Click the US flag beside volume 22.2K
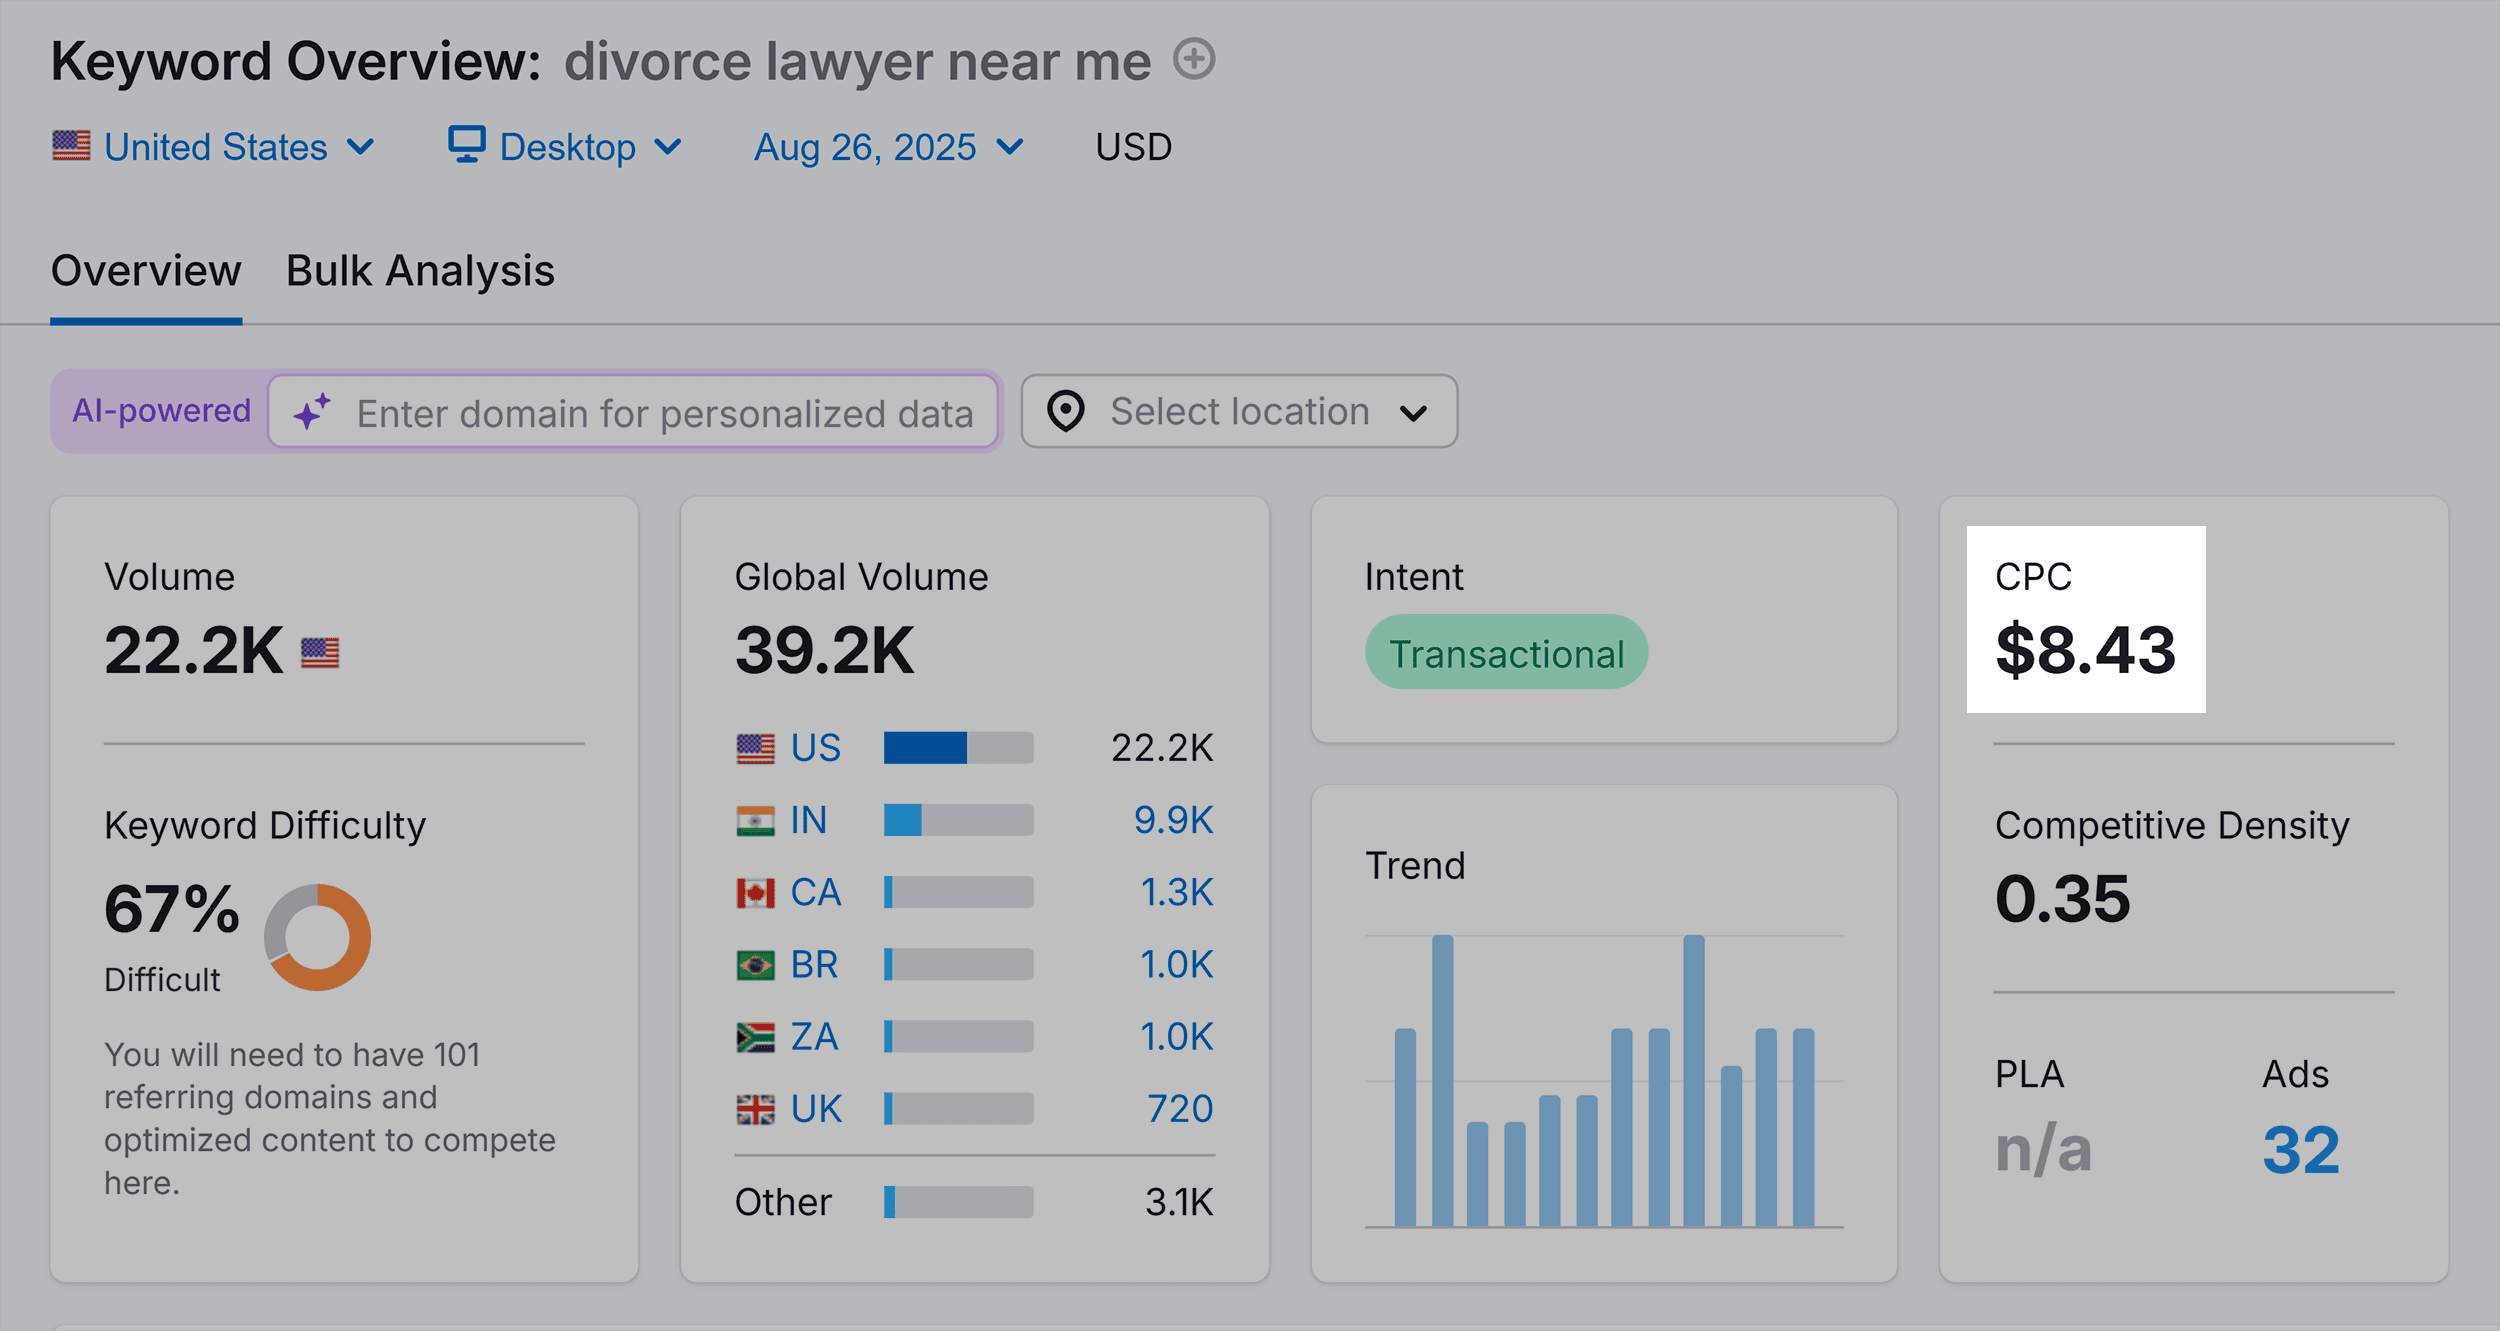The width and height of the screenshot is (2500, 1331). click(x=320, y=653)
